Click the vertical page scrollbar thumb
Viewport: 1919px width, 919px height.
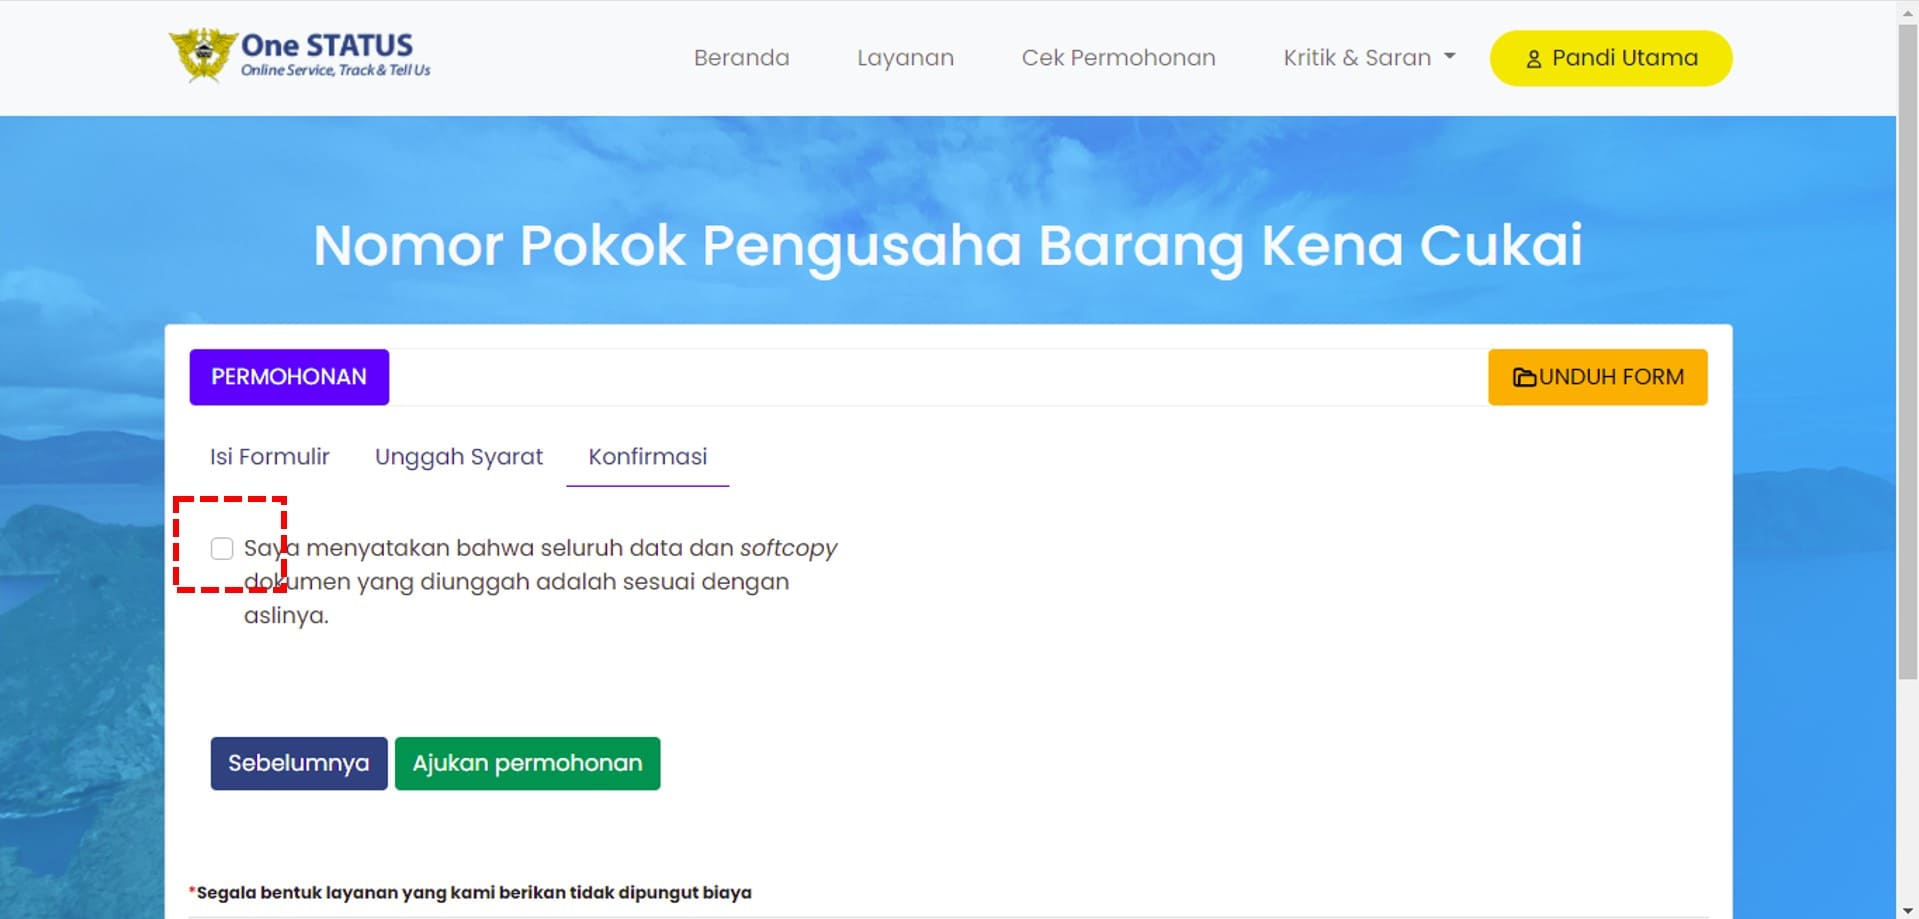click(x=1907, y=350)
